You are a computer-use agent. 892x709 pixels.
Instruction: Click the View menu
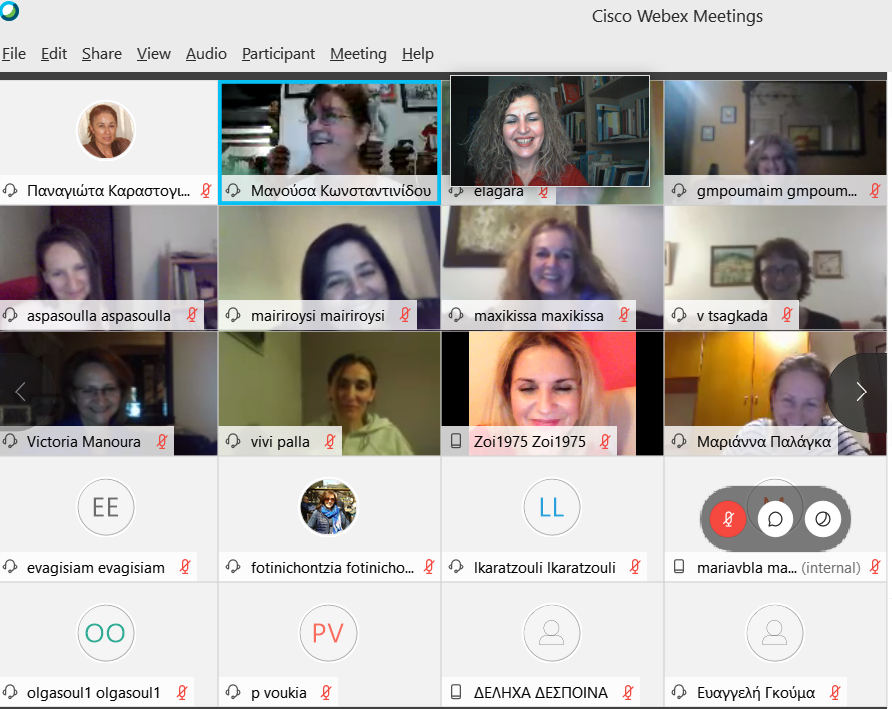pyautogui.click(x=154, y=53)
